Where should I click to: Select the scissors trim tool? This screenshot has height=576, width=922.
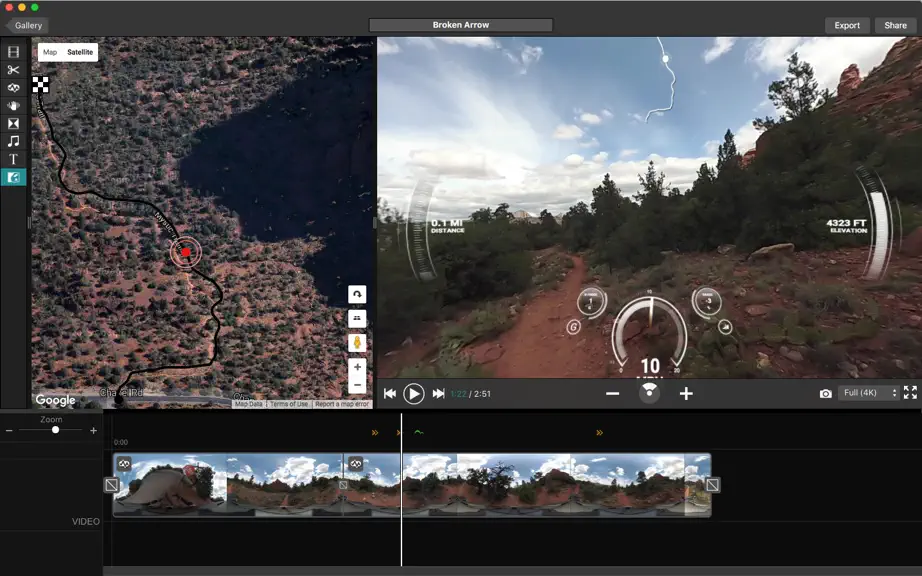[x=13, y=70]
